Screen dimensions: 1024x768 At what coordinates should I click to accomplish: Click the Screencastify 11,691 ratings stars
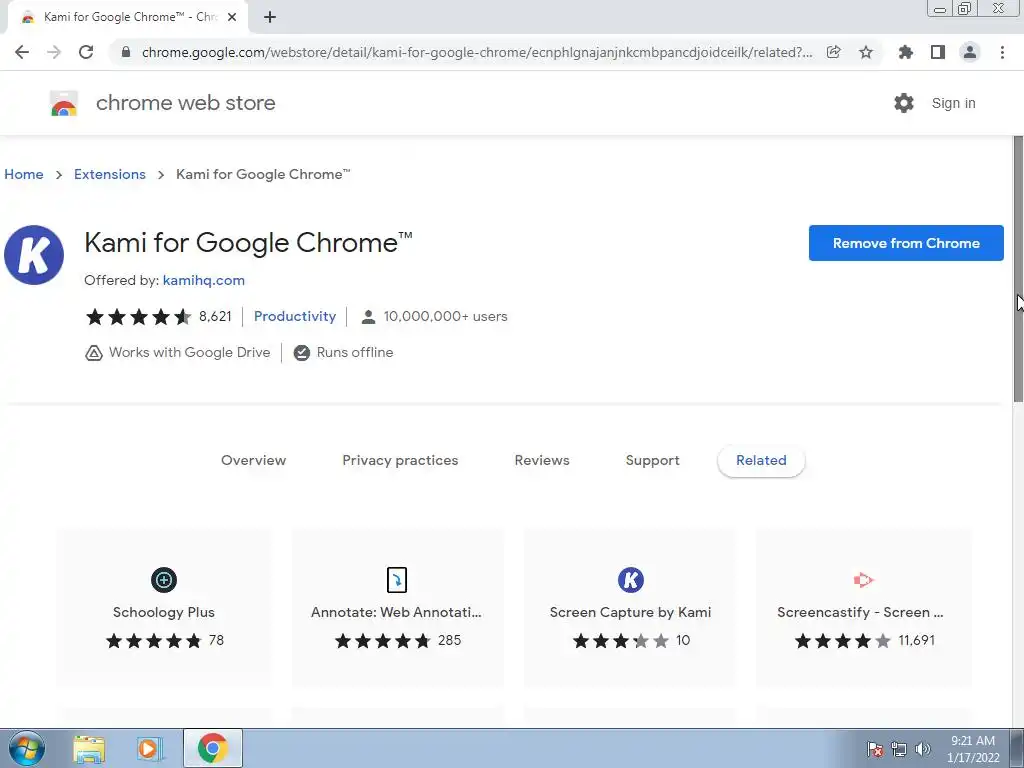pyautogui.click(x=842, y=641)
